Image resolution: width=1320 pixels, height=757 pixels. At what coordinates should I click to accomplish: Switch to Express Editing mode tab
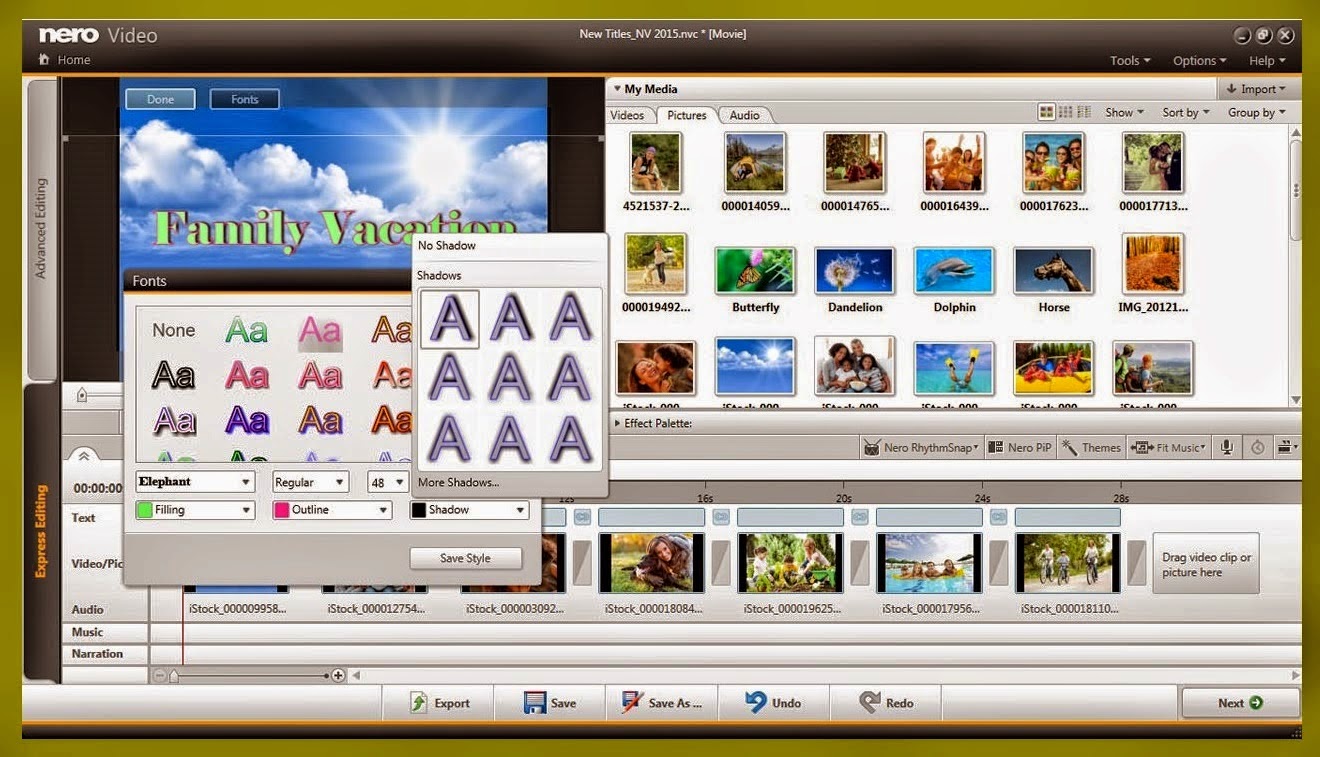[x=41, y=530]
